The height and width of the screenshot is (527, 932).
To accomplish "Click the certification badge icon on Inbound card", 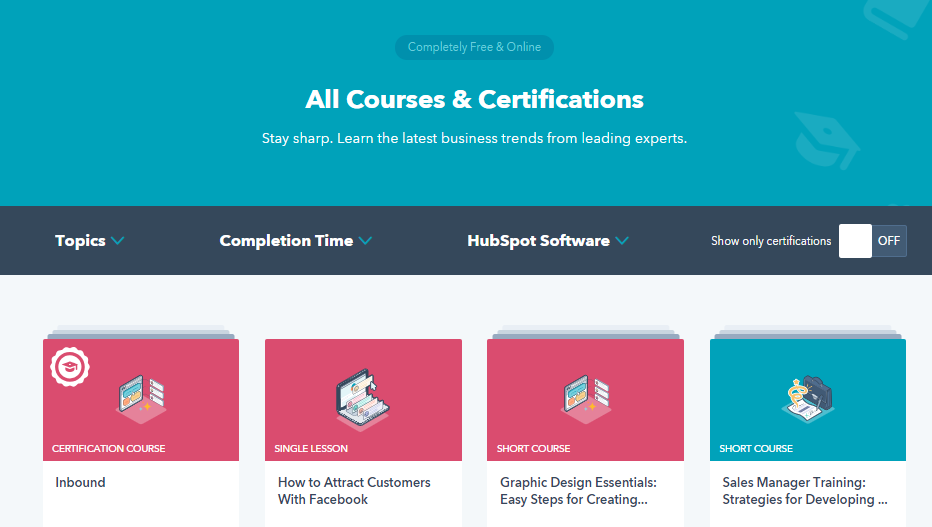I will tap(70, 368).
